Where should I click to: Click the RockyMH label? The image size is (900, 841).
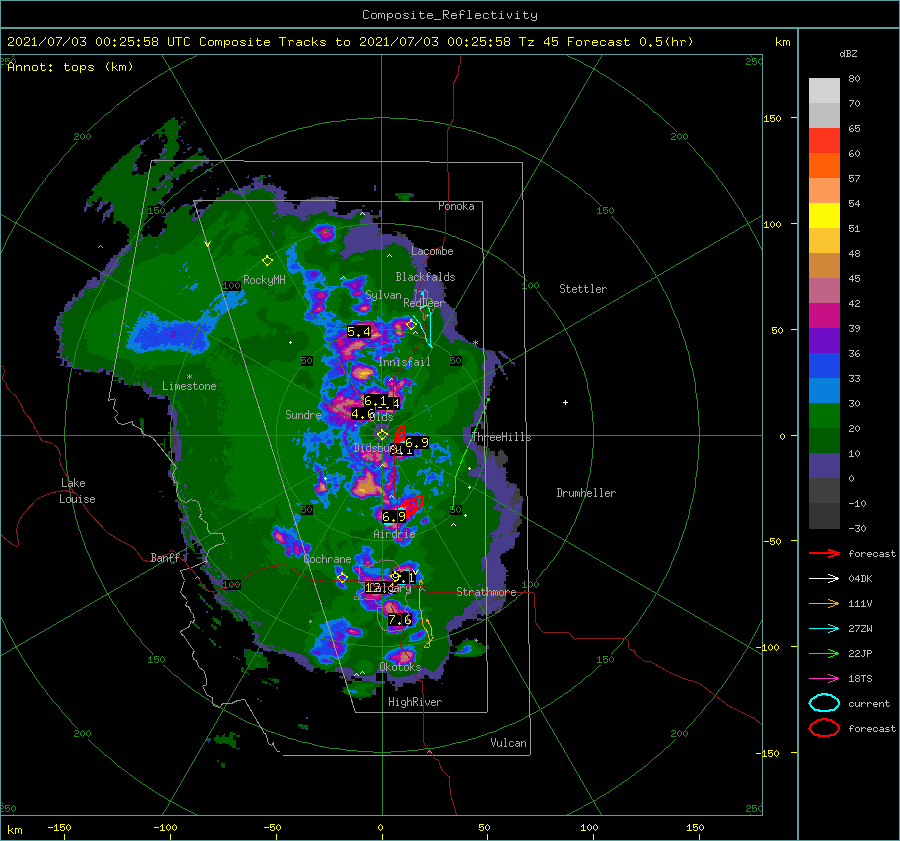264,280
